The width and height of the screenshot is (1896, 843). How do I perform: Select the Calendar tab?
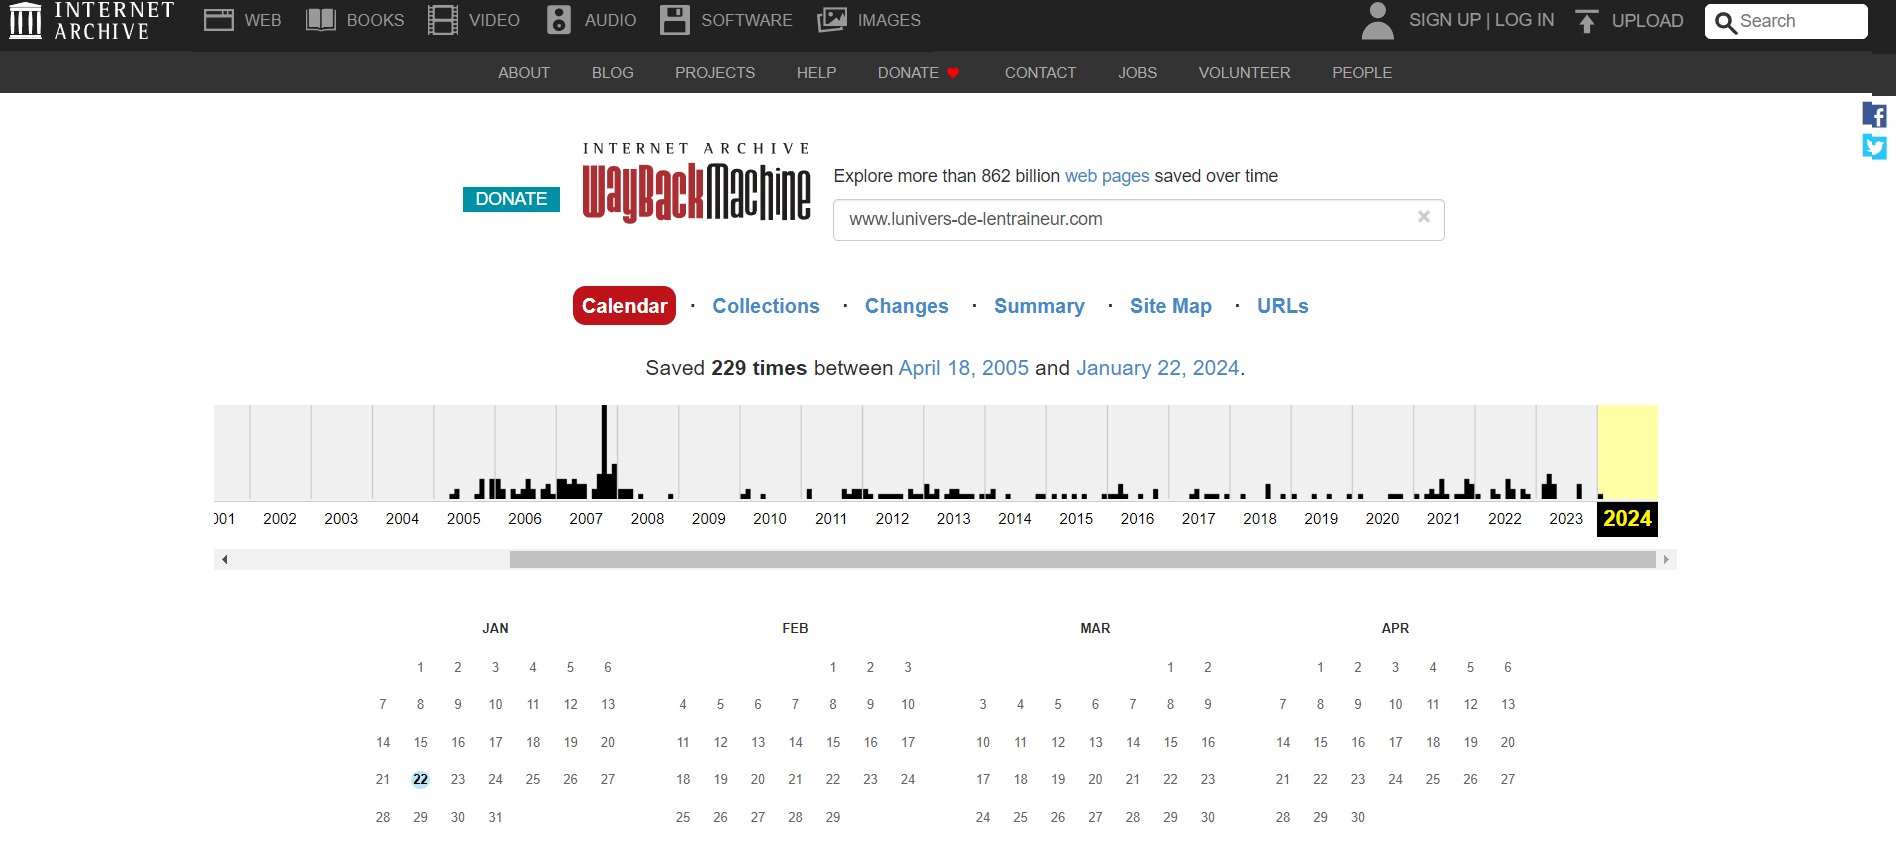(624, 306)
